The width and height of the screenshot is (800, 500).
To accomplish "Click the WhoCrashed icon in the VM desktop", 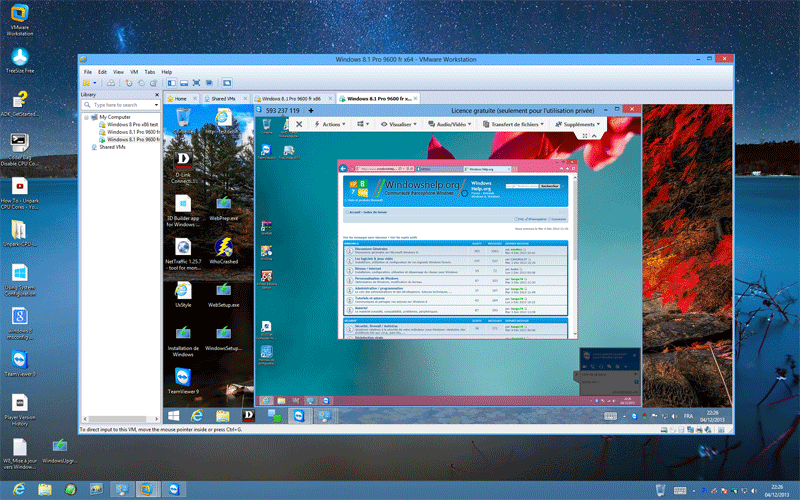I will click(x=221, y=252).
